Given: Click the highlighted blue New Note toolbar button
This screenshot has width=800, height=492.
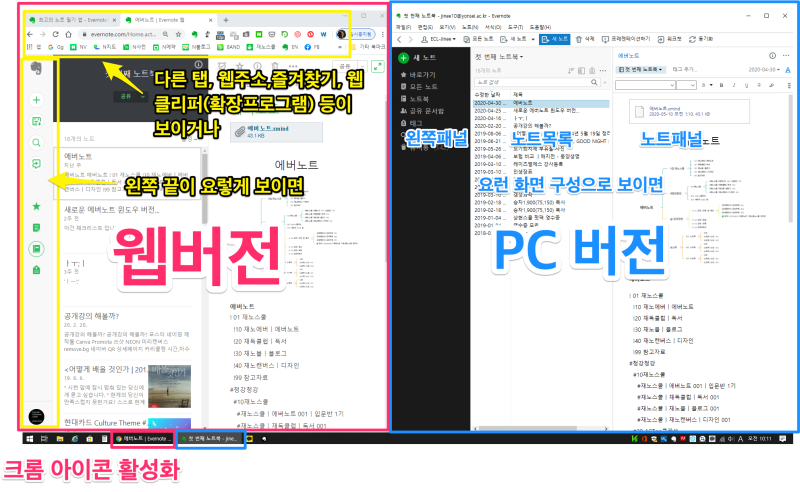Looking at the screenshot, I should pos(554,39).
